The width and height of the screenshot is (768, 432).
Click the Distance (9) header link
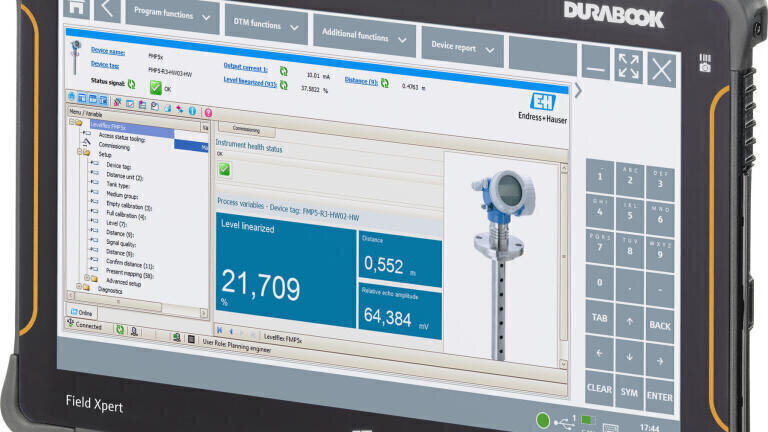pos(361,80)
